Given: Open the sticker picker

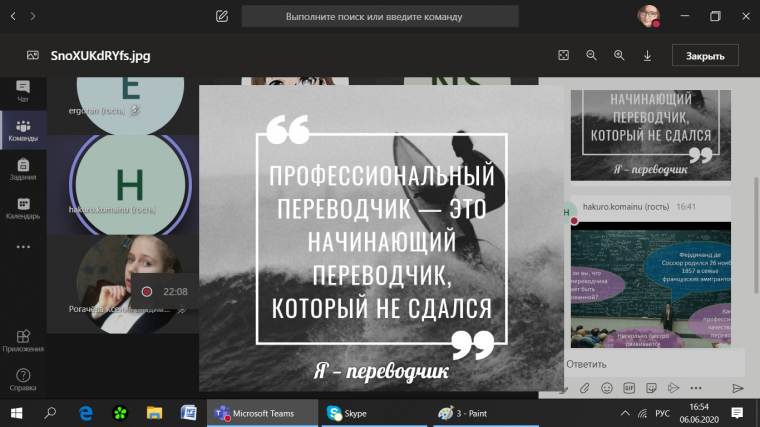Looking at the screenshot, I should [x=651, y=388].
